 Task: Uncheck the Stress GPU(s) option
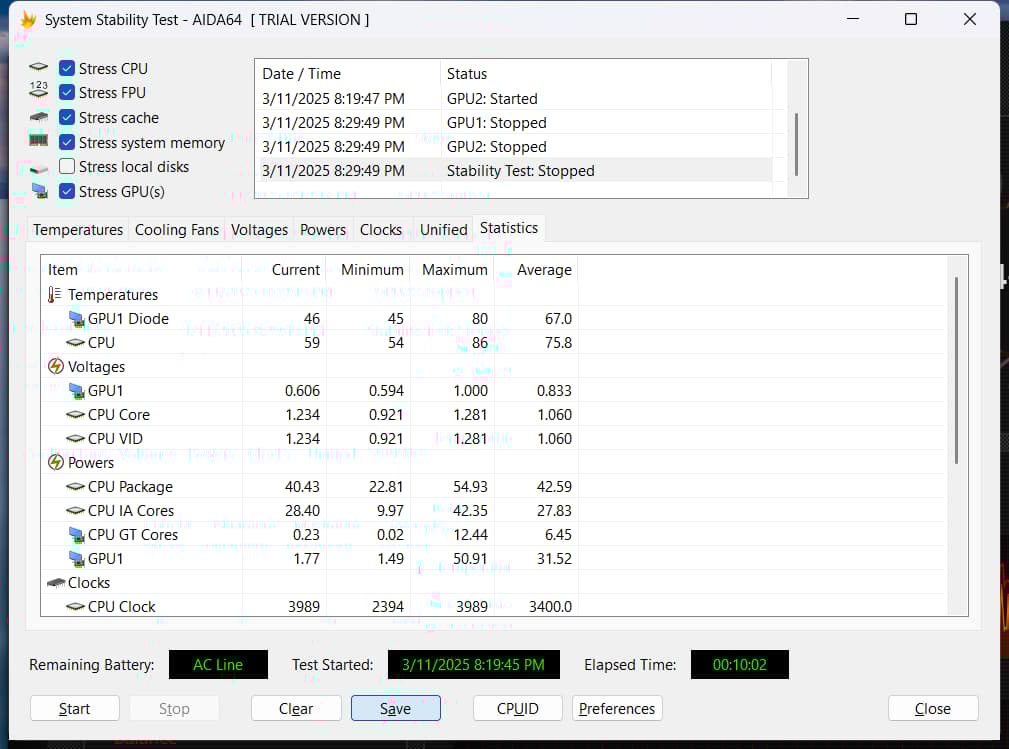67,192
